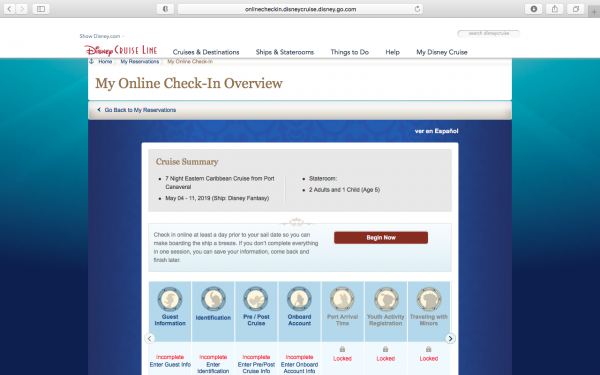Click My Online Check-In Overview heading

pyautogui.click(x=189, y=83)
